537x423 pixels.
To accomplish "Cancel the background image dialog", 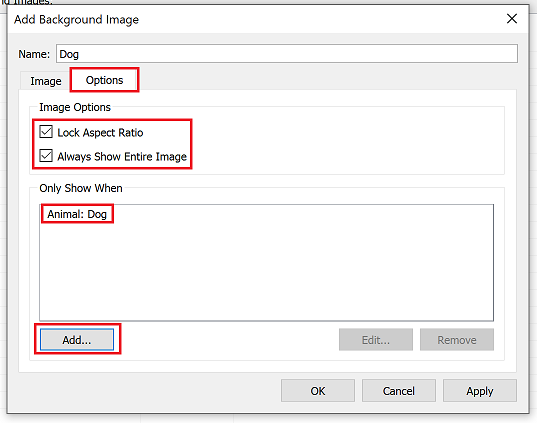I will (399, 390).
